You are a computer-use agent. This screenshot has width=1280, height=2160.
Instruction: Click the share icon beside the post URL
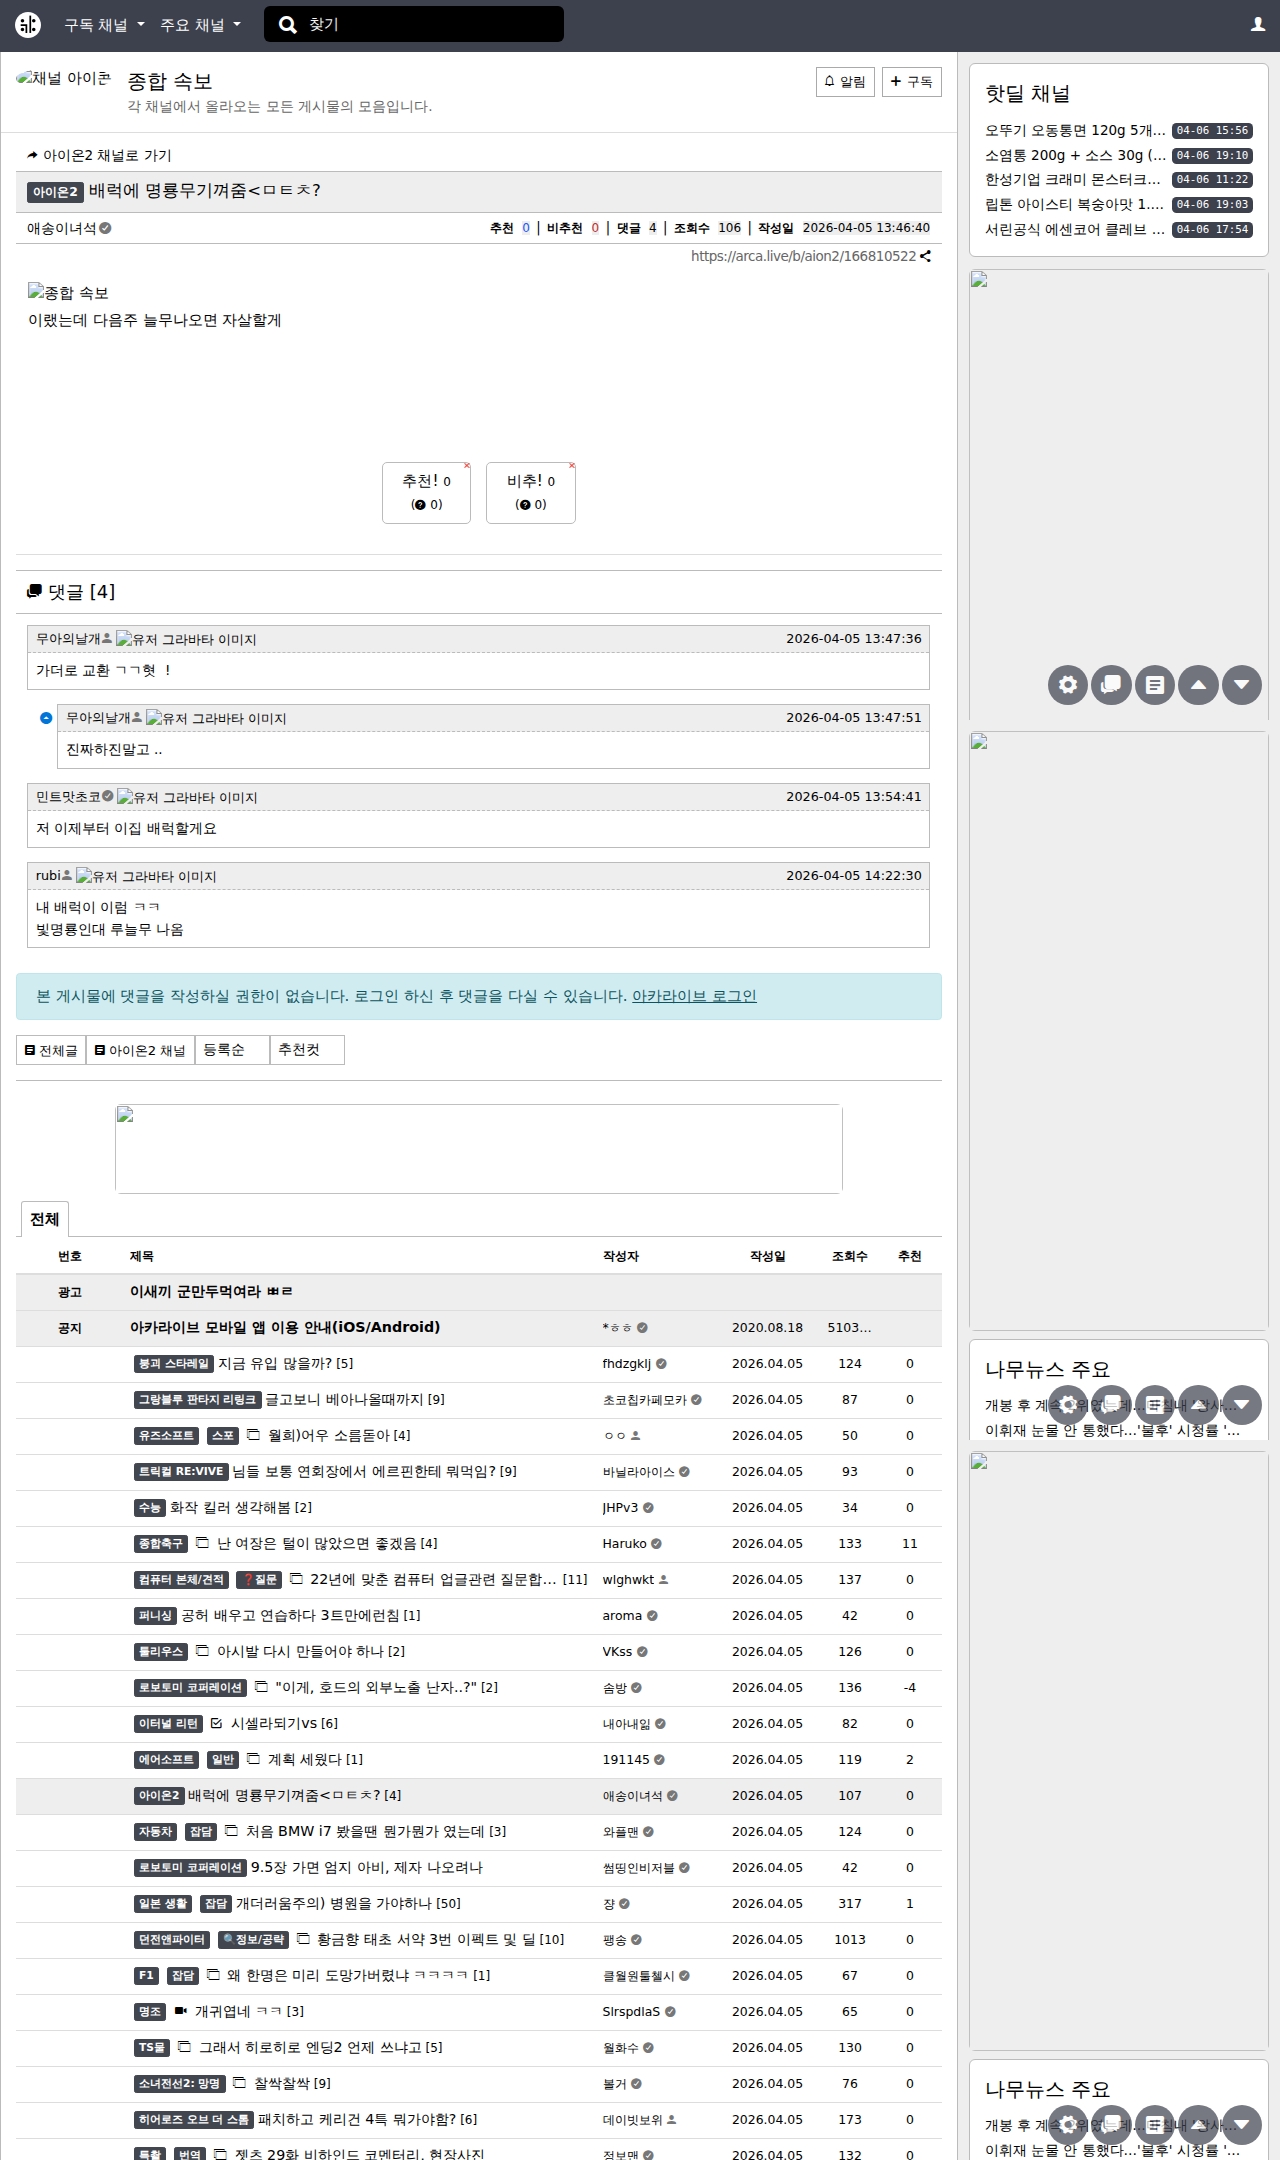click(926, 256)
